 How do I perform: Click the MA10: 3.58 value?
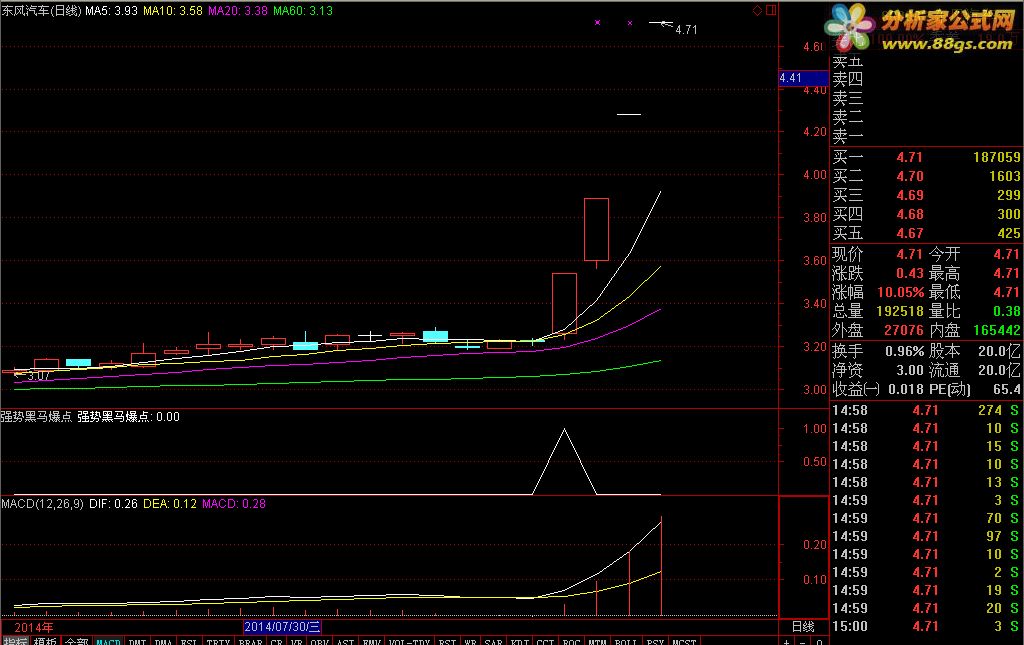(x=173, y=10)
